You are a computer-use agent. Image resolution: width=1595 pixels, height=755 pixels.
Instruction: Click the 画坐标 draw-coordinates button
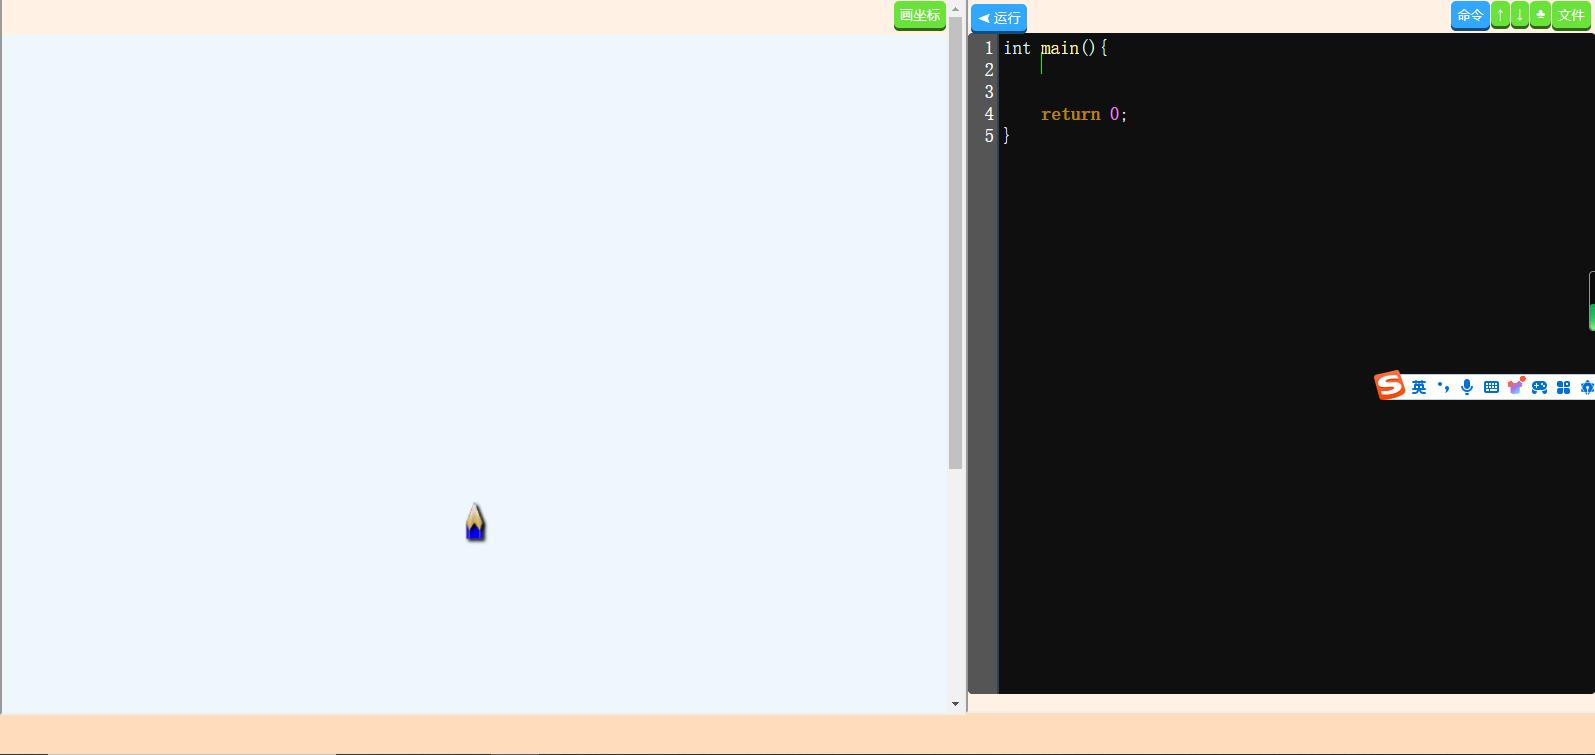(920, 15)
